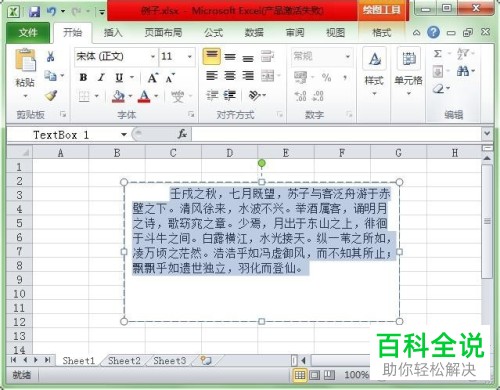Toggle Underline formatting

[119, 78]
